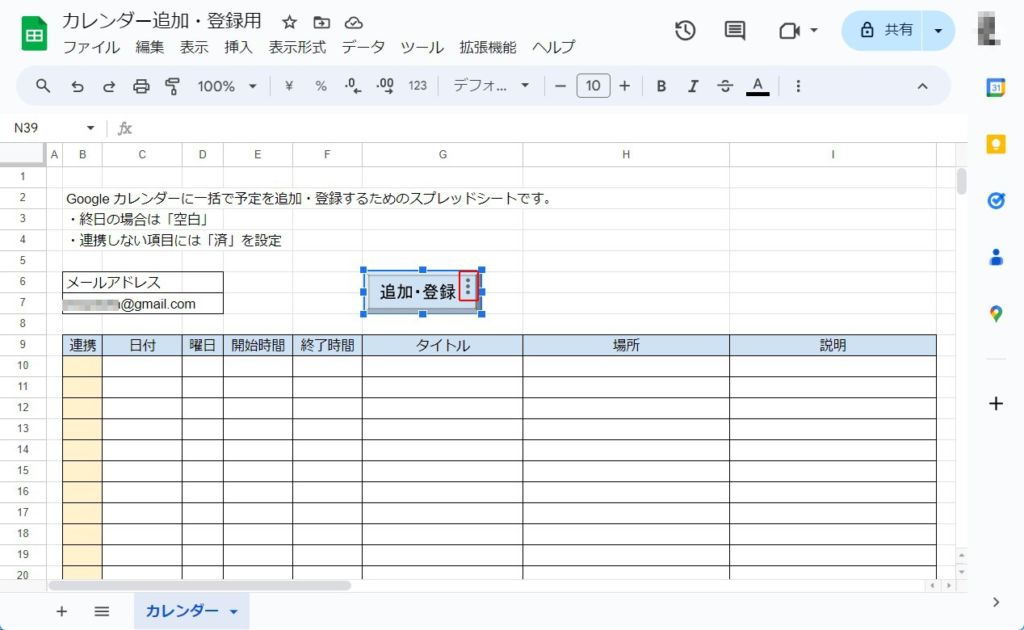
Task: Open the comments icon
Action: (735, 30)
